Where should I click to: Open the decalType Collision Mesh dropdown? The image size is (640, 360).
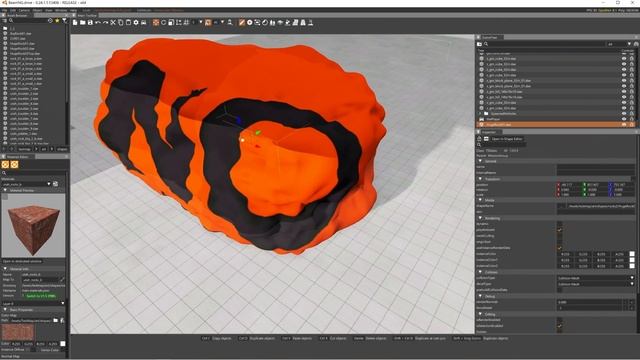tap(596, 284)
